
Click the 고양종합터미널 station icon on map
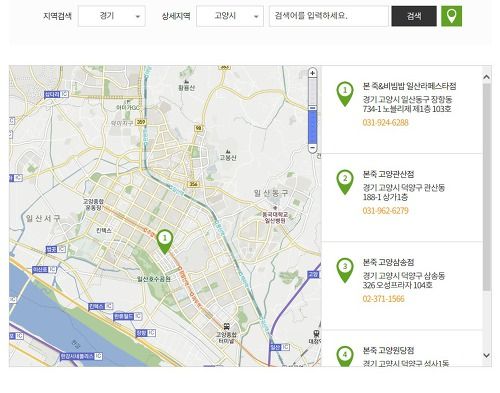point(226,326)
